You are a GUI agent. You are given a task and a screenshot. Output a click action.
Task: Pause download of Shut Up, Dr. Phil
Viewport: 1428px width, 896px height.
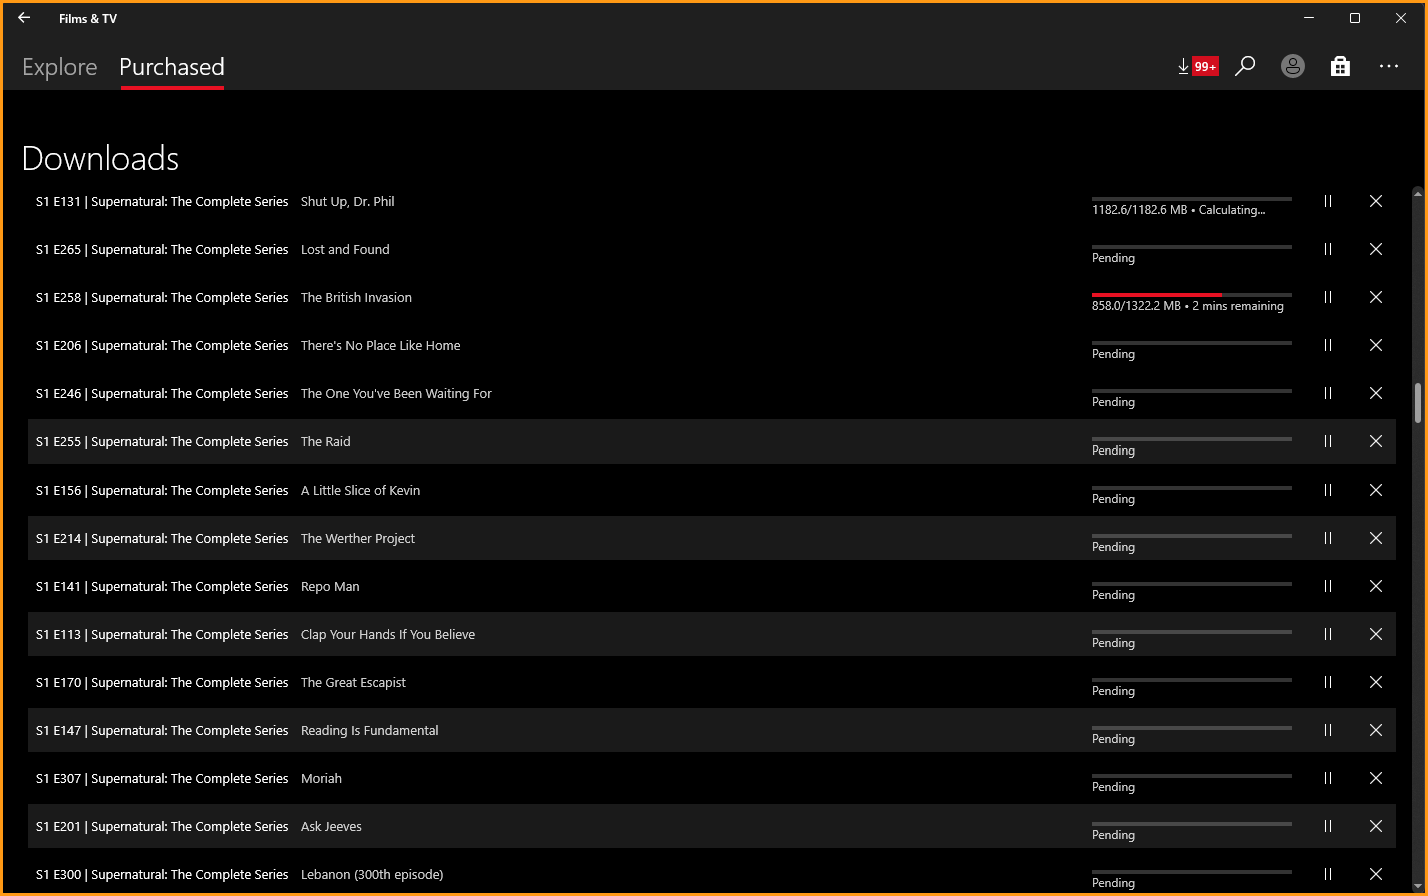pyautogui.click(x=1328, y=201)
